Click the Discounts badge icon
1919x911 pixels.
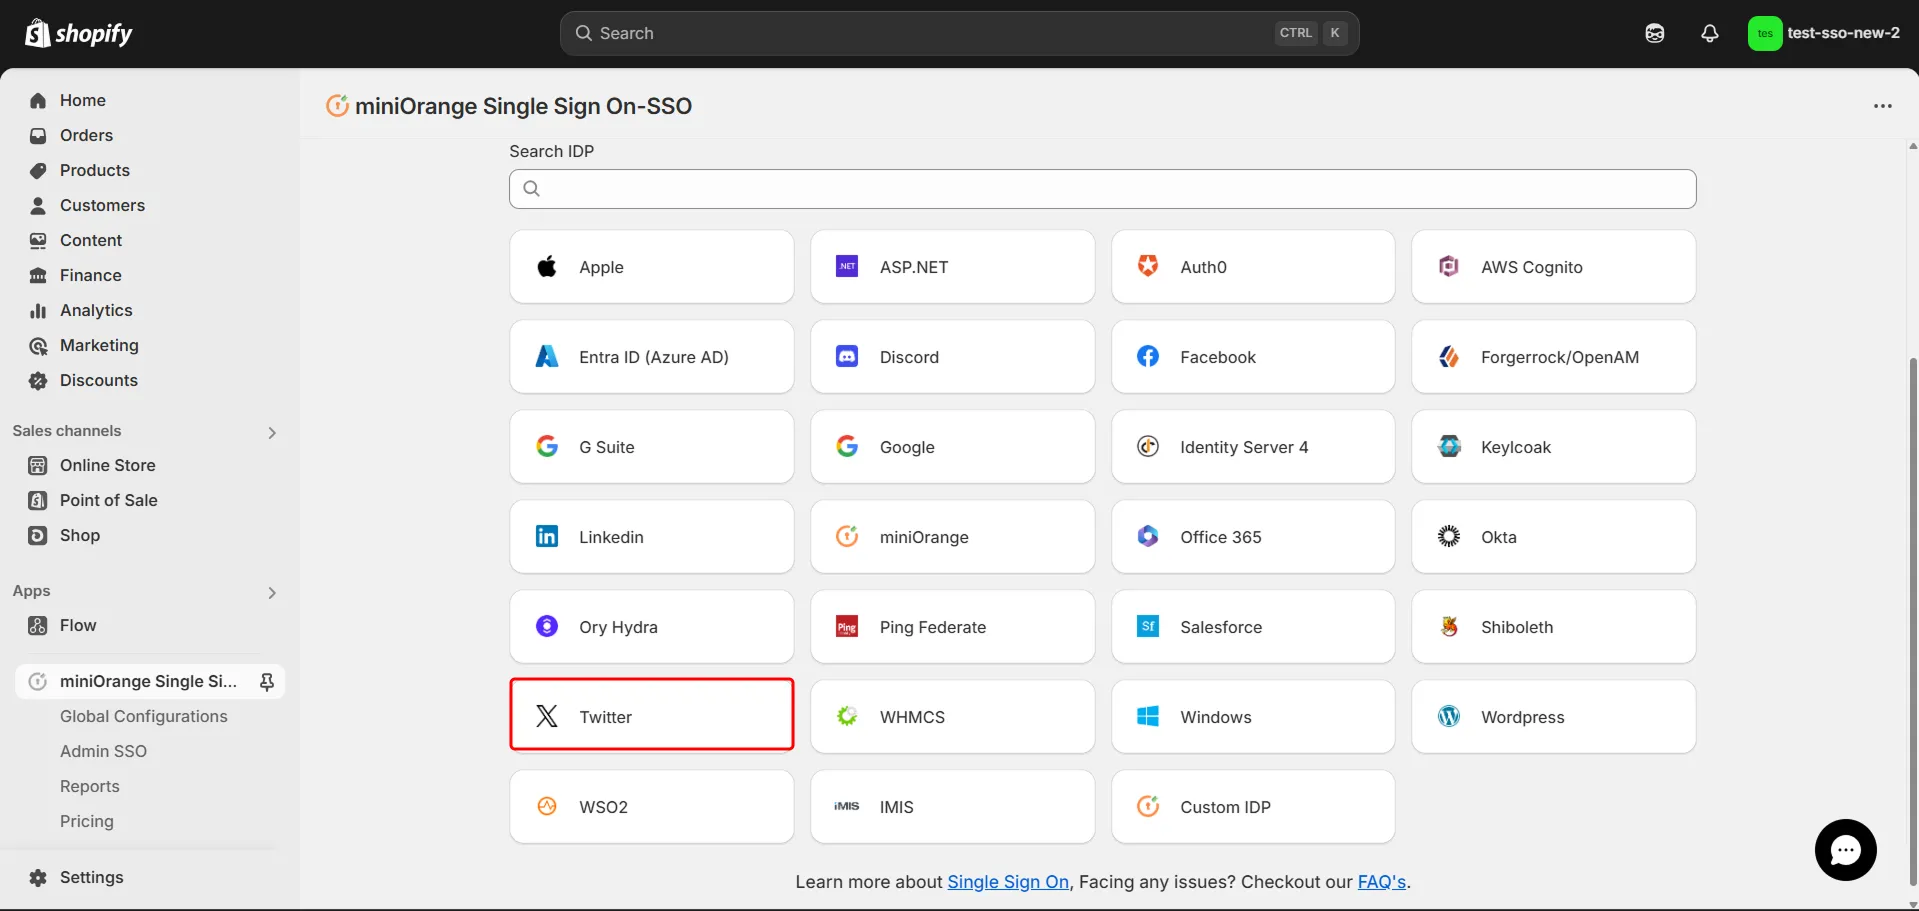pos(38,381)
